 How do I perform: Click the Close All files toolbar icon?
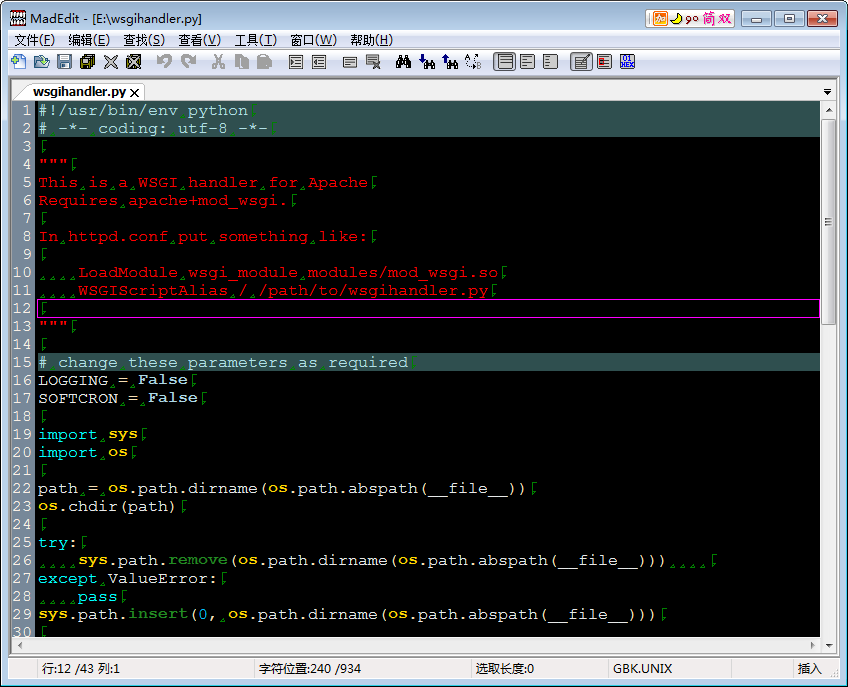pyautogui.click(x=134, y=62)
